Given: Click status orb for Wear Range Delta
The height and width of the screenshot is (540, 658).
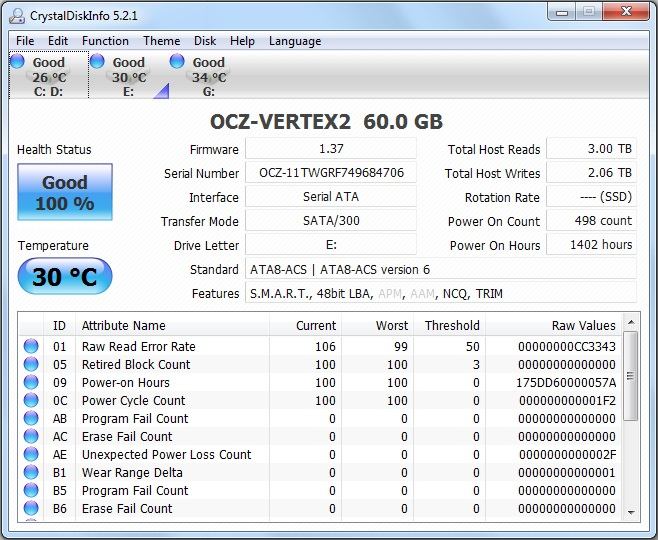Looking at the screenshot, I should 31,472.
